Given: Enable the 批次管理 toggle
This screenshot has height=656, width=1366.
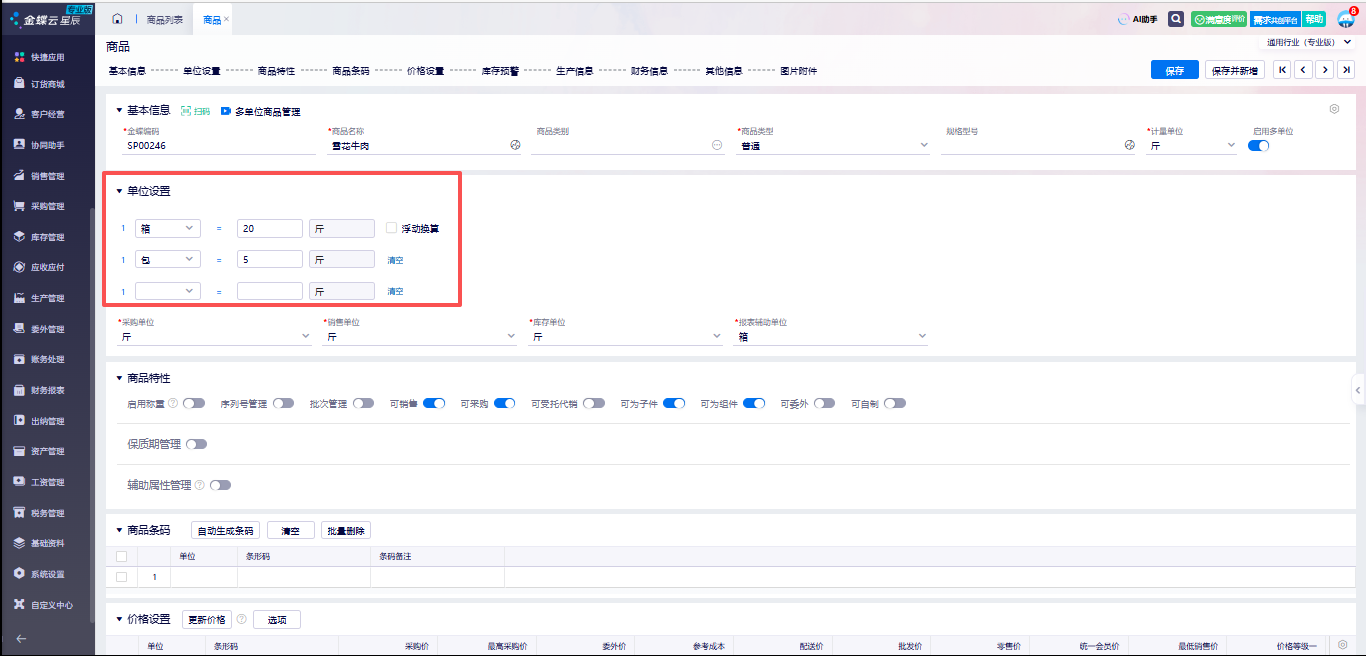Looking at the screenshot, I should coord(362,403).
